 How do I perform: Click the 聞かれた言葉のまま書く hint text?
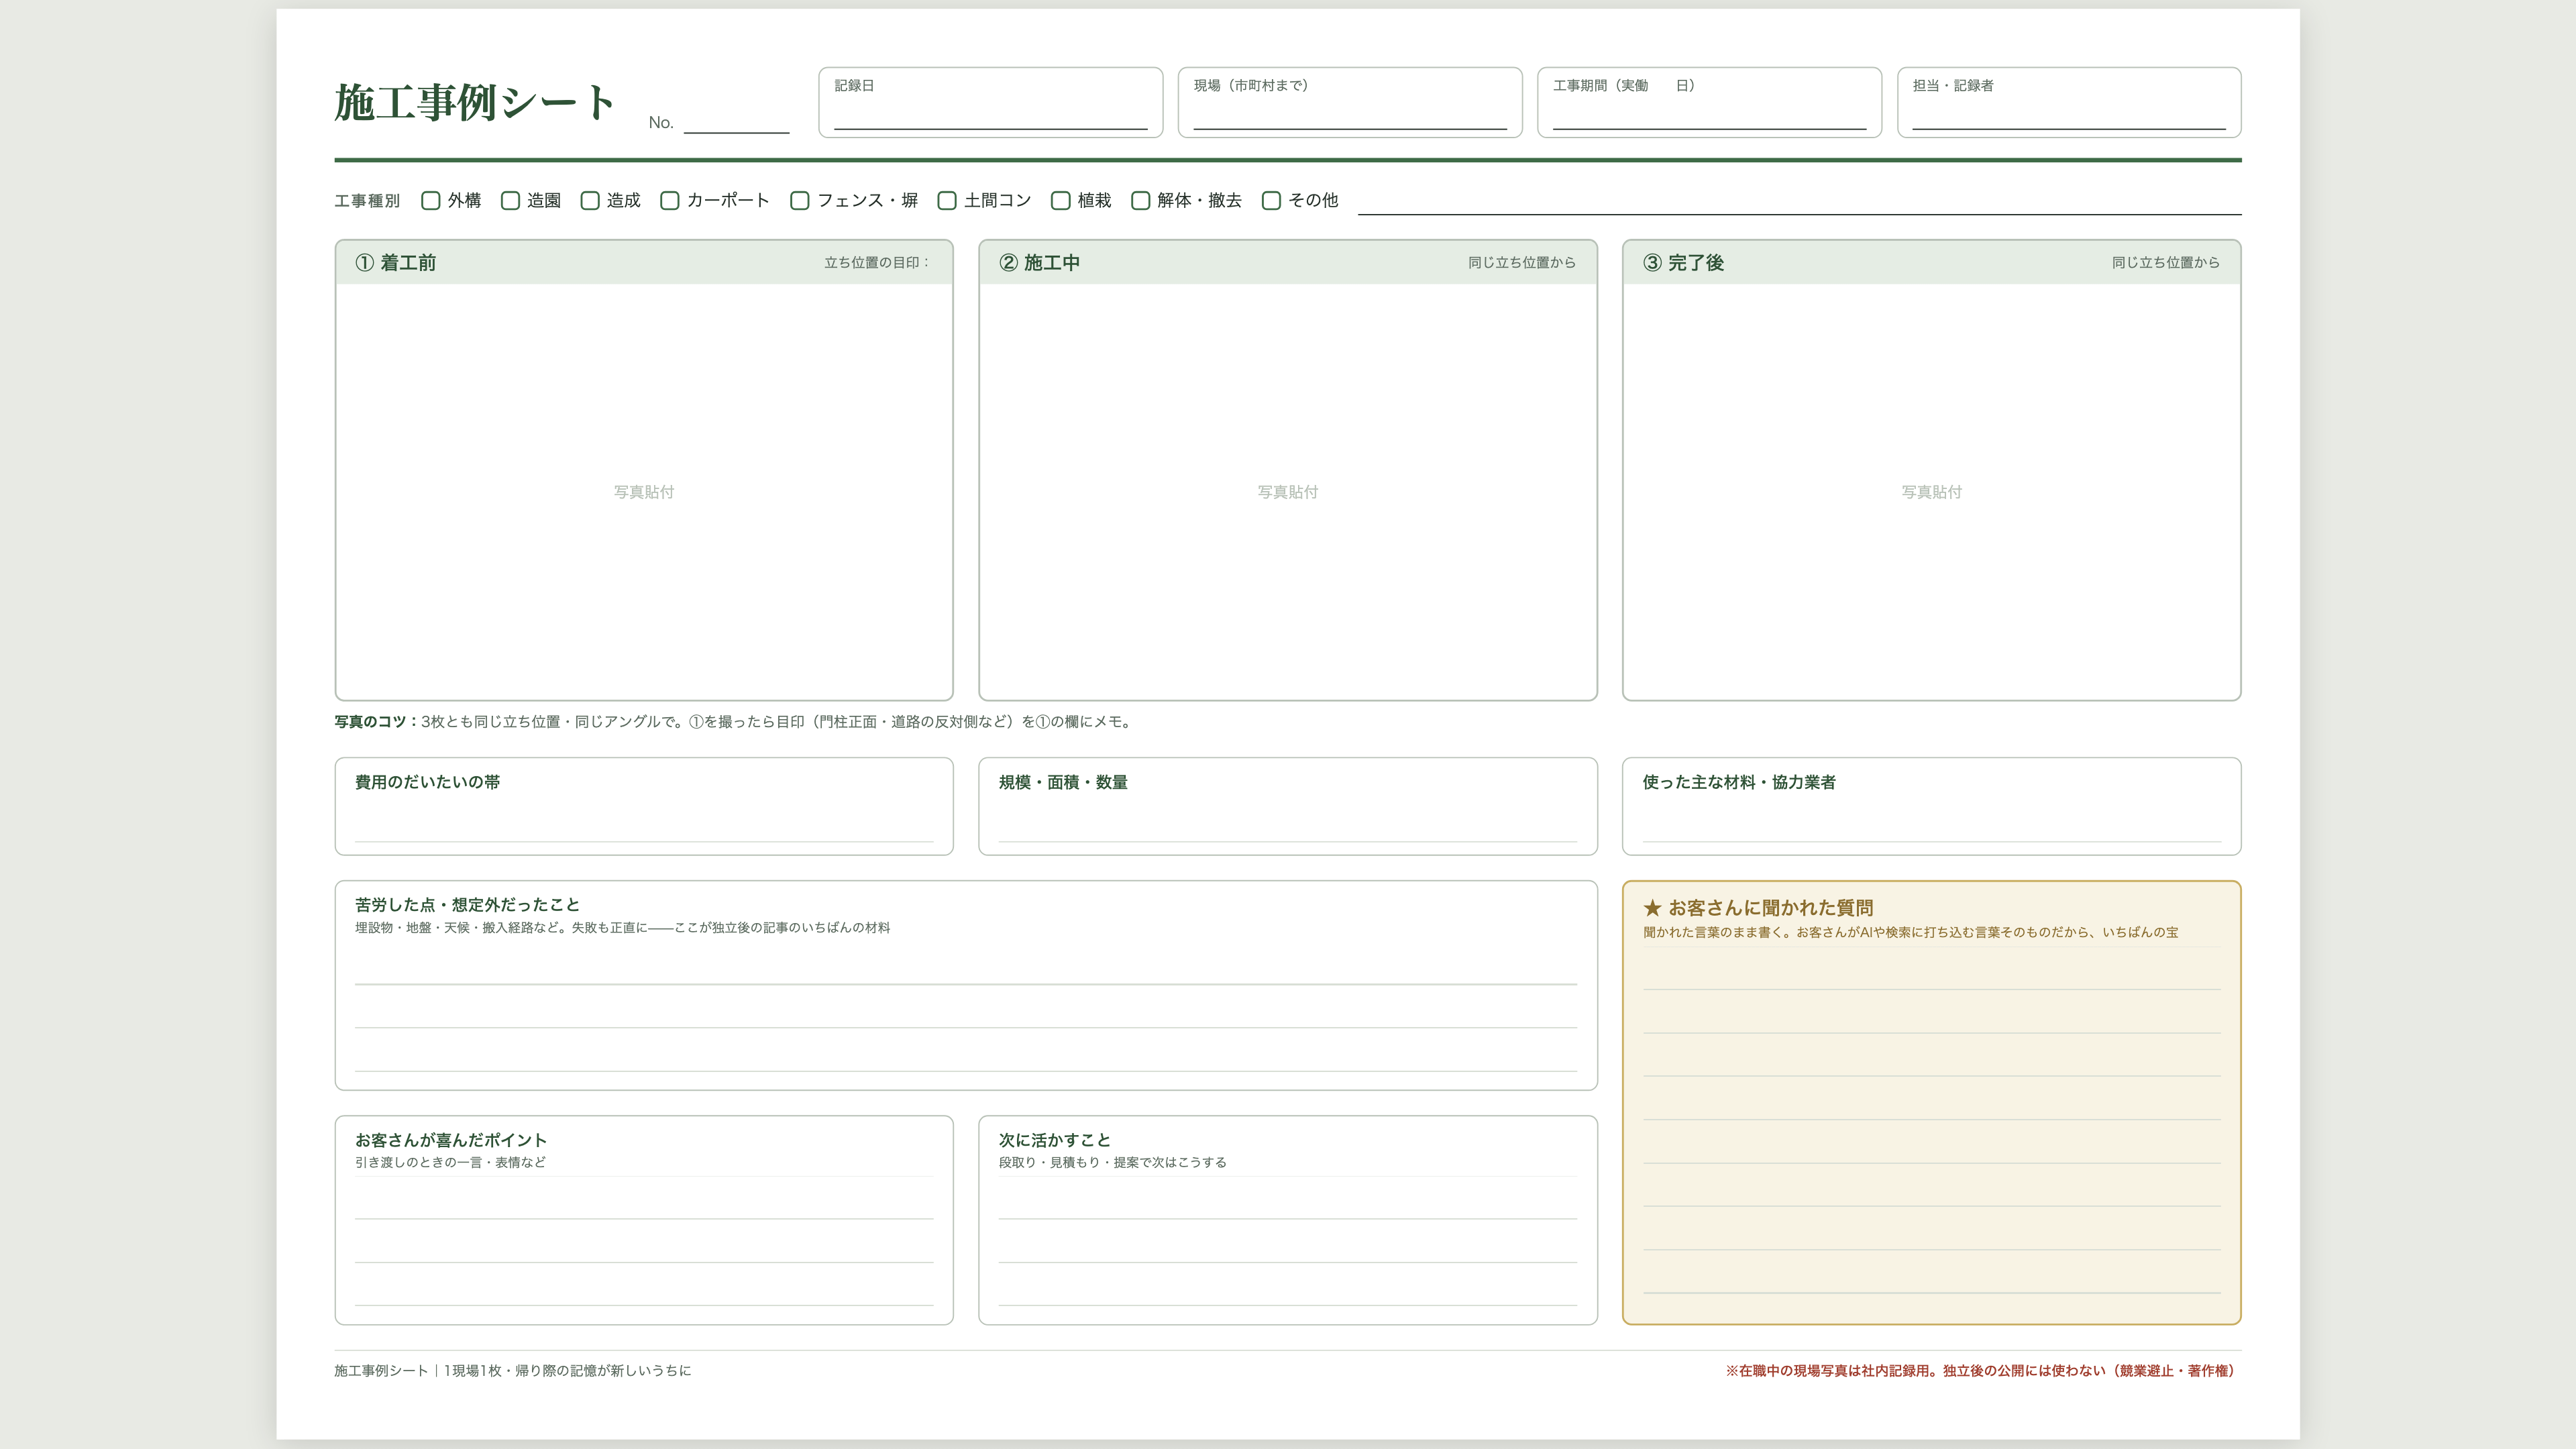[1910, 933]
